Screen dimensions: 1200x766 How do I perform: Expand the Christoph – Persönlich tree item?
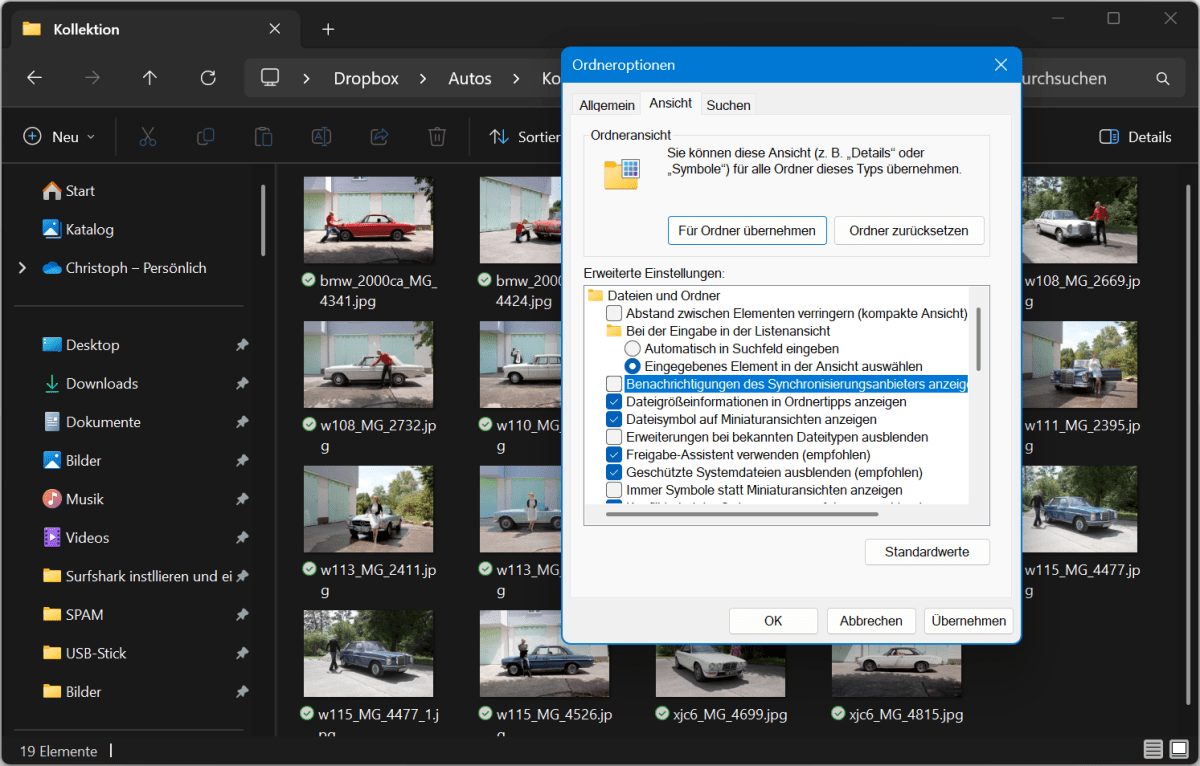[x=22, y=268]
